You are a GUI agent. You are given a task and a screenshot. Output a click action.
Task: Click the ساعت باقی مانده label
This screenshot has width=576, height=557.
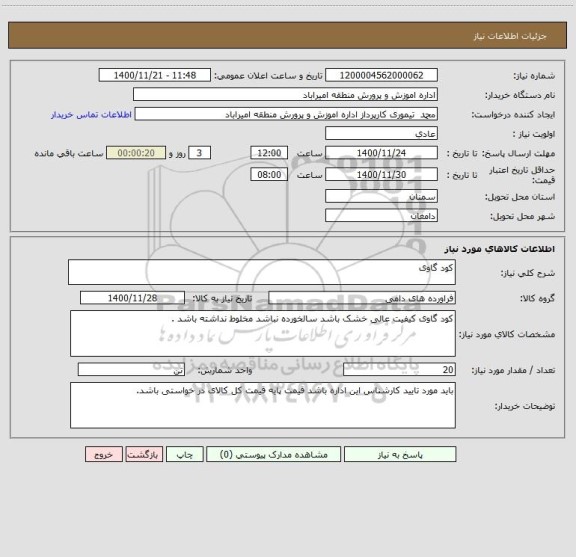point(69,153)
